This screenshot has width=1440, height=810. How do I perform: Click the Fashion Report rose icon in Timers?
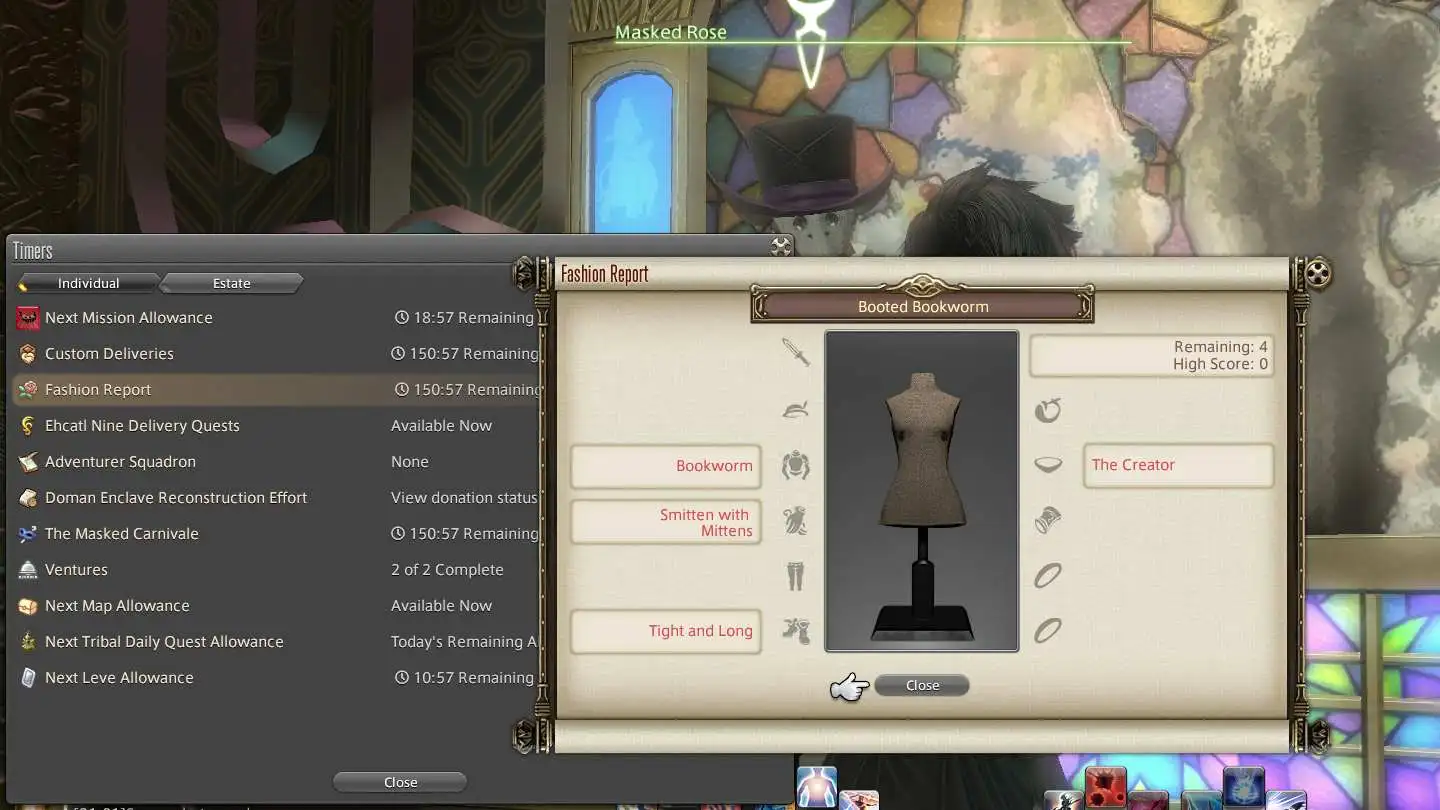tap(28, 390)
